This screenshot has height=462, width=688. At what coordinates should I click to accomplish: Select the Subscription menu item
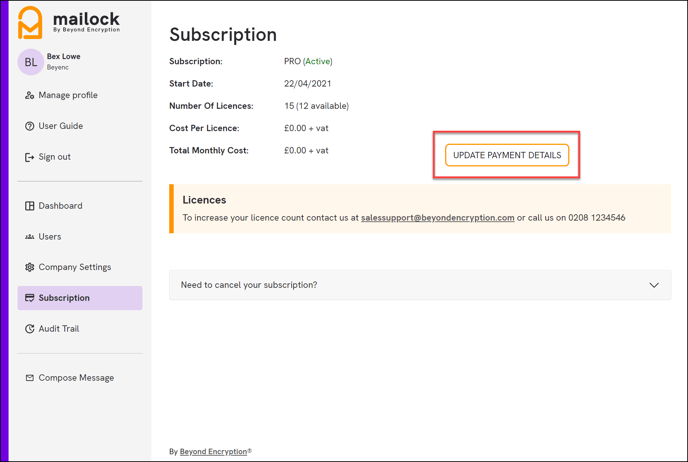pos(80,298)
